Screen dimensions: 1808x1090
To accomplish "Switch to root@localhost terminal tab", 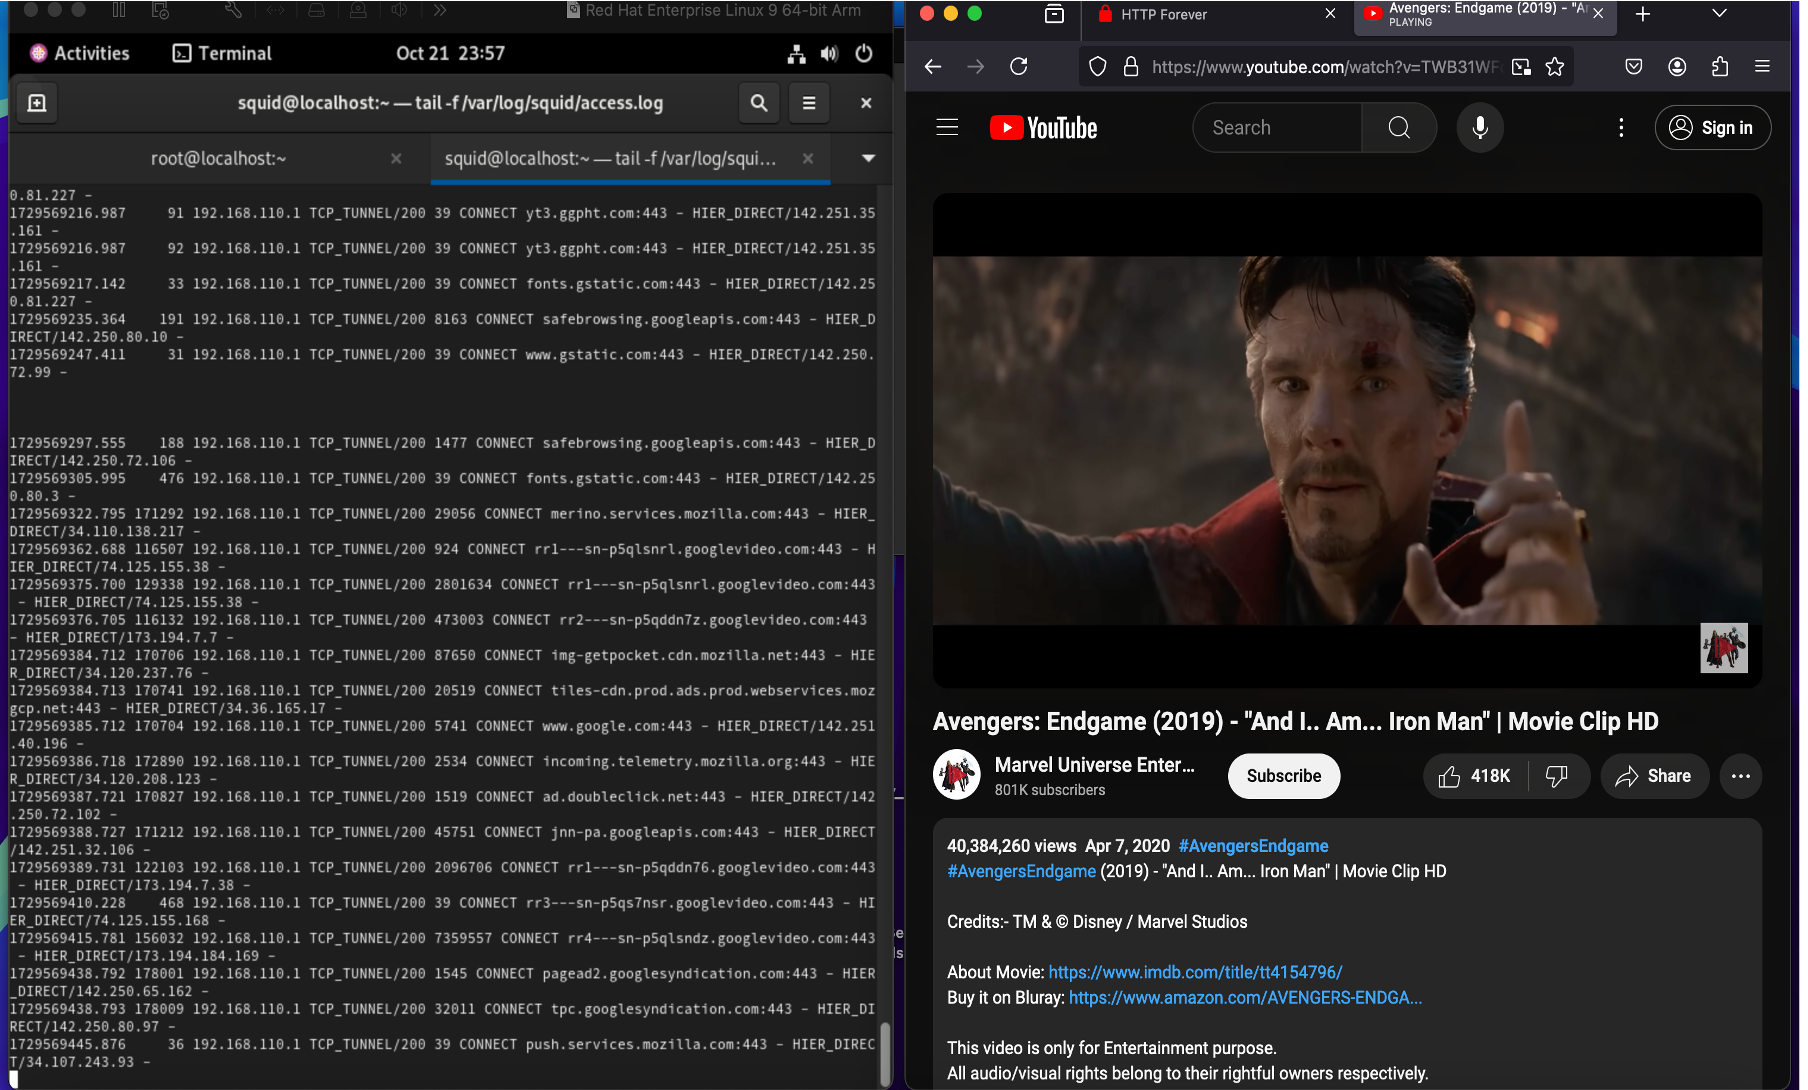I will click(218, 159).
